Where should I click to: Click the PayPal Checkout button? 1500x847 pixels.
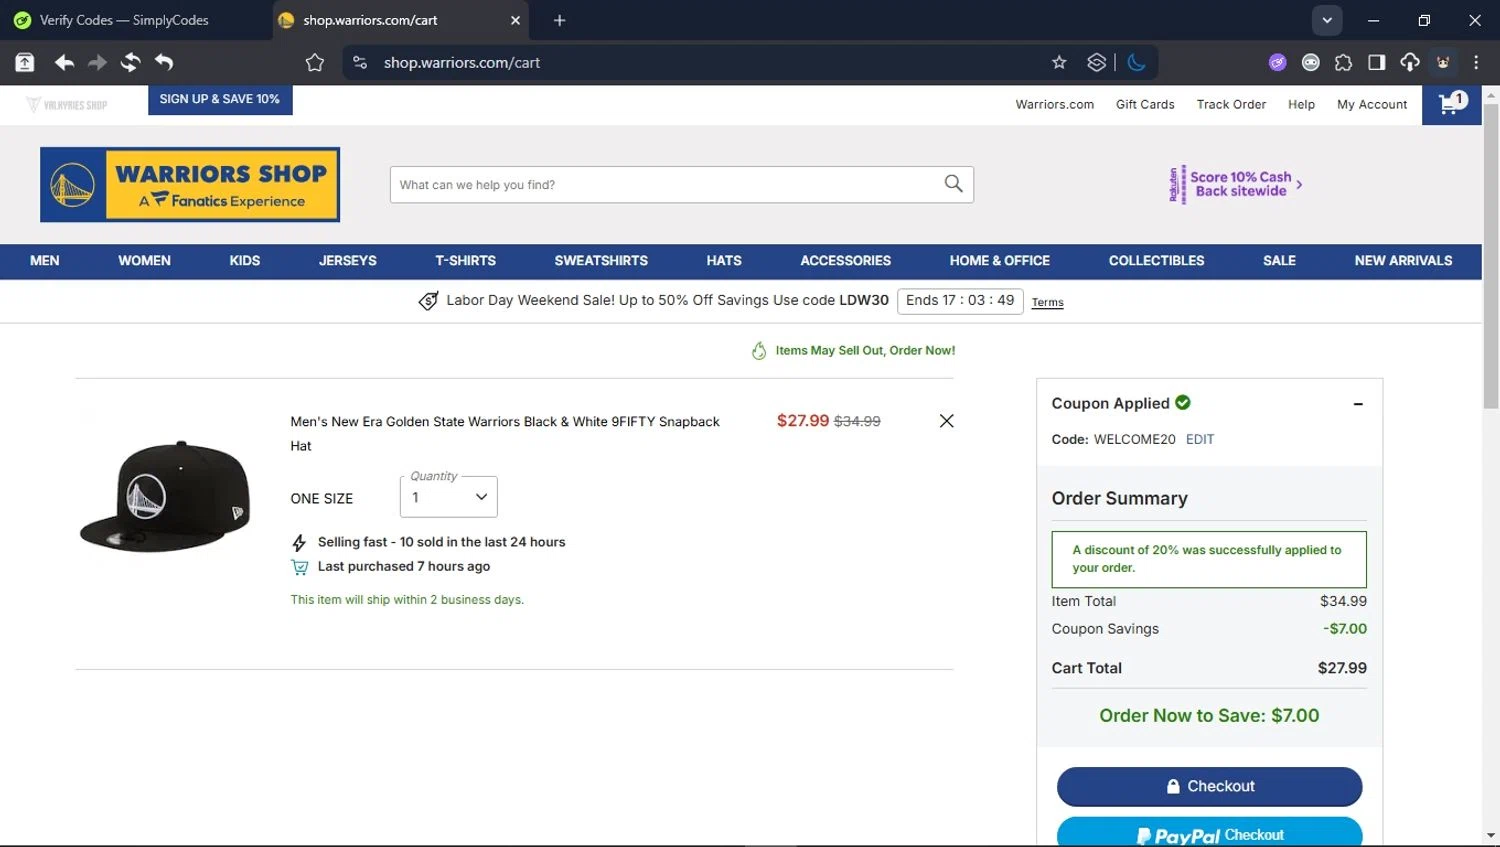point(1209,833)
